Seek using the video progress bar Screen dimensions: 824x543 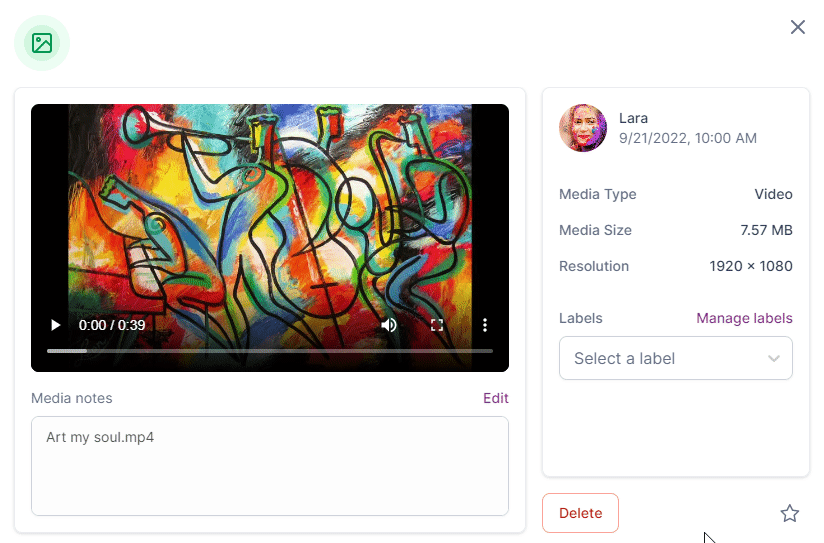tap(270, 351)
